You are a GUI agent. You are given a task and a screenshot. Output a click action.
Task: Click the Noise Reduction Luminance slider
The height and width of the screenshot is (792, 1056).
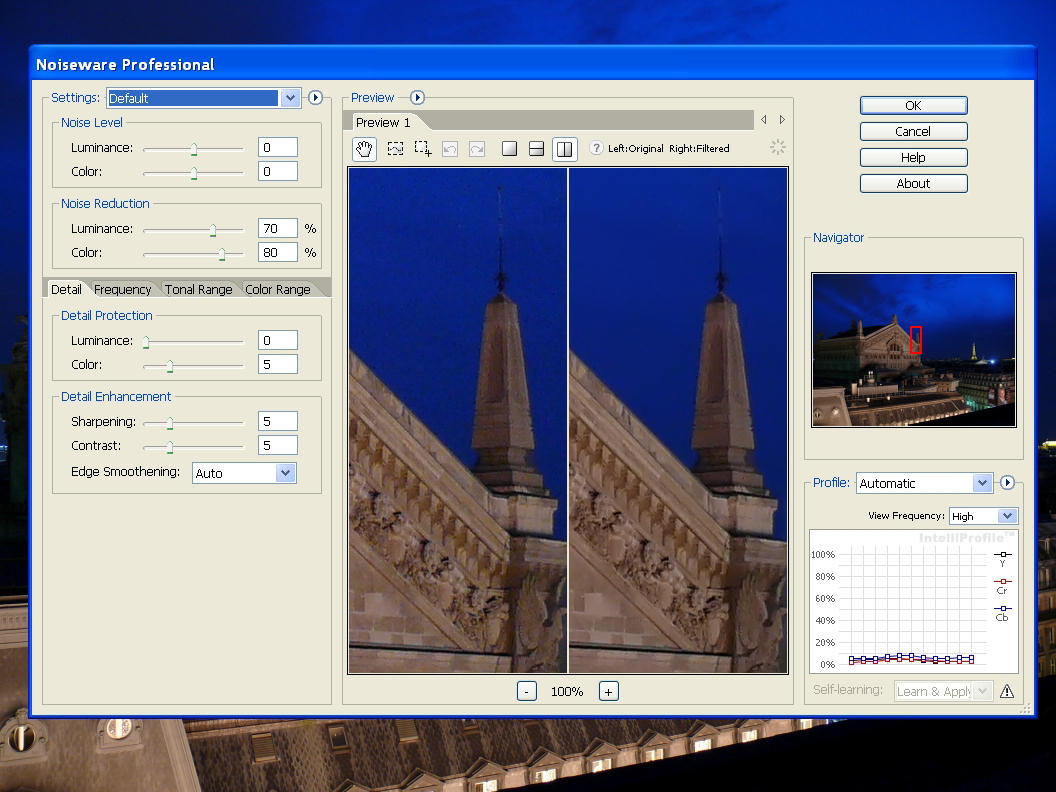(x=213, y=229)
